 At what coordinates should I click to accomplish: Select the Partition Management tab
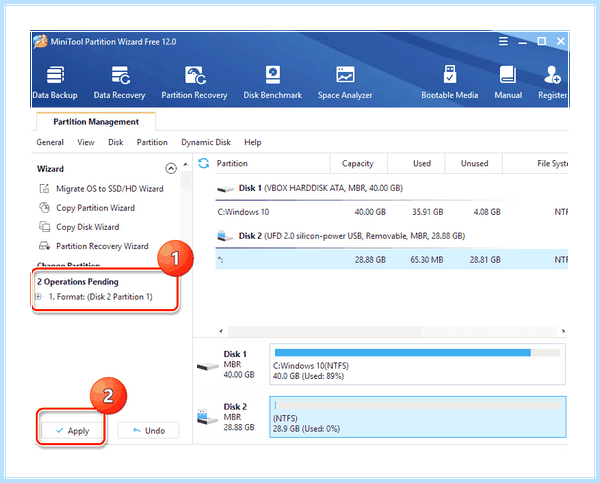(x=96, y=122)
